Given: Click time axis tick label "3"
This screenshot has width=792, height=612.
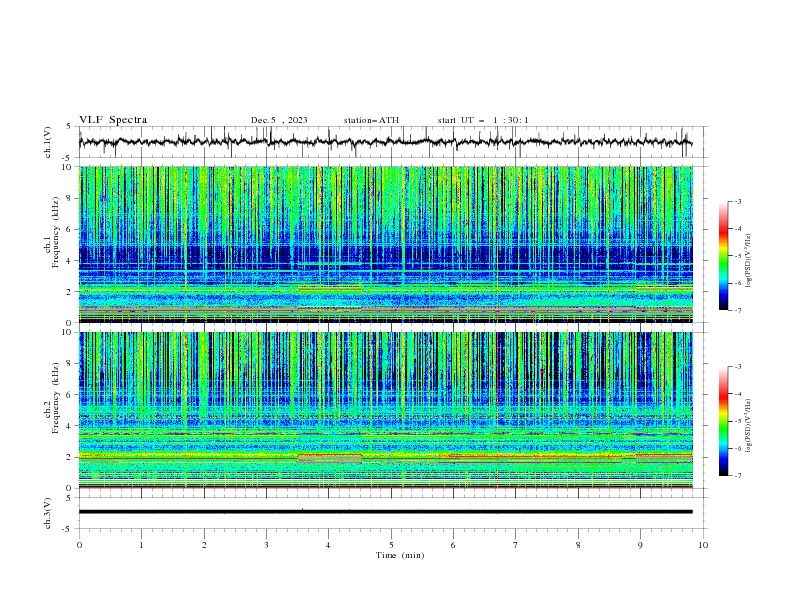Looking at the screenshot, I should pyautogui.click(x=266, y=545).
